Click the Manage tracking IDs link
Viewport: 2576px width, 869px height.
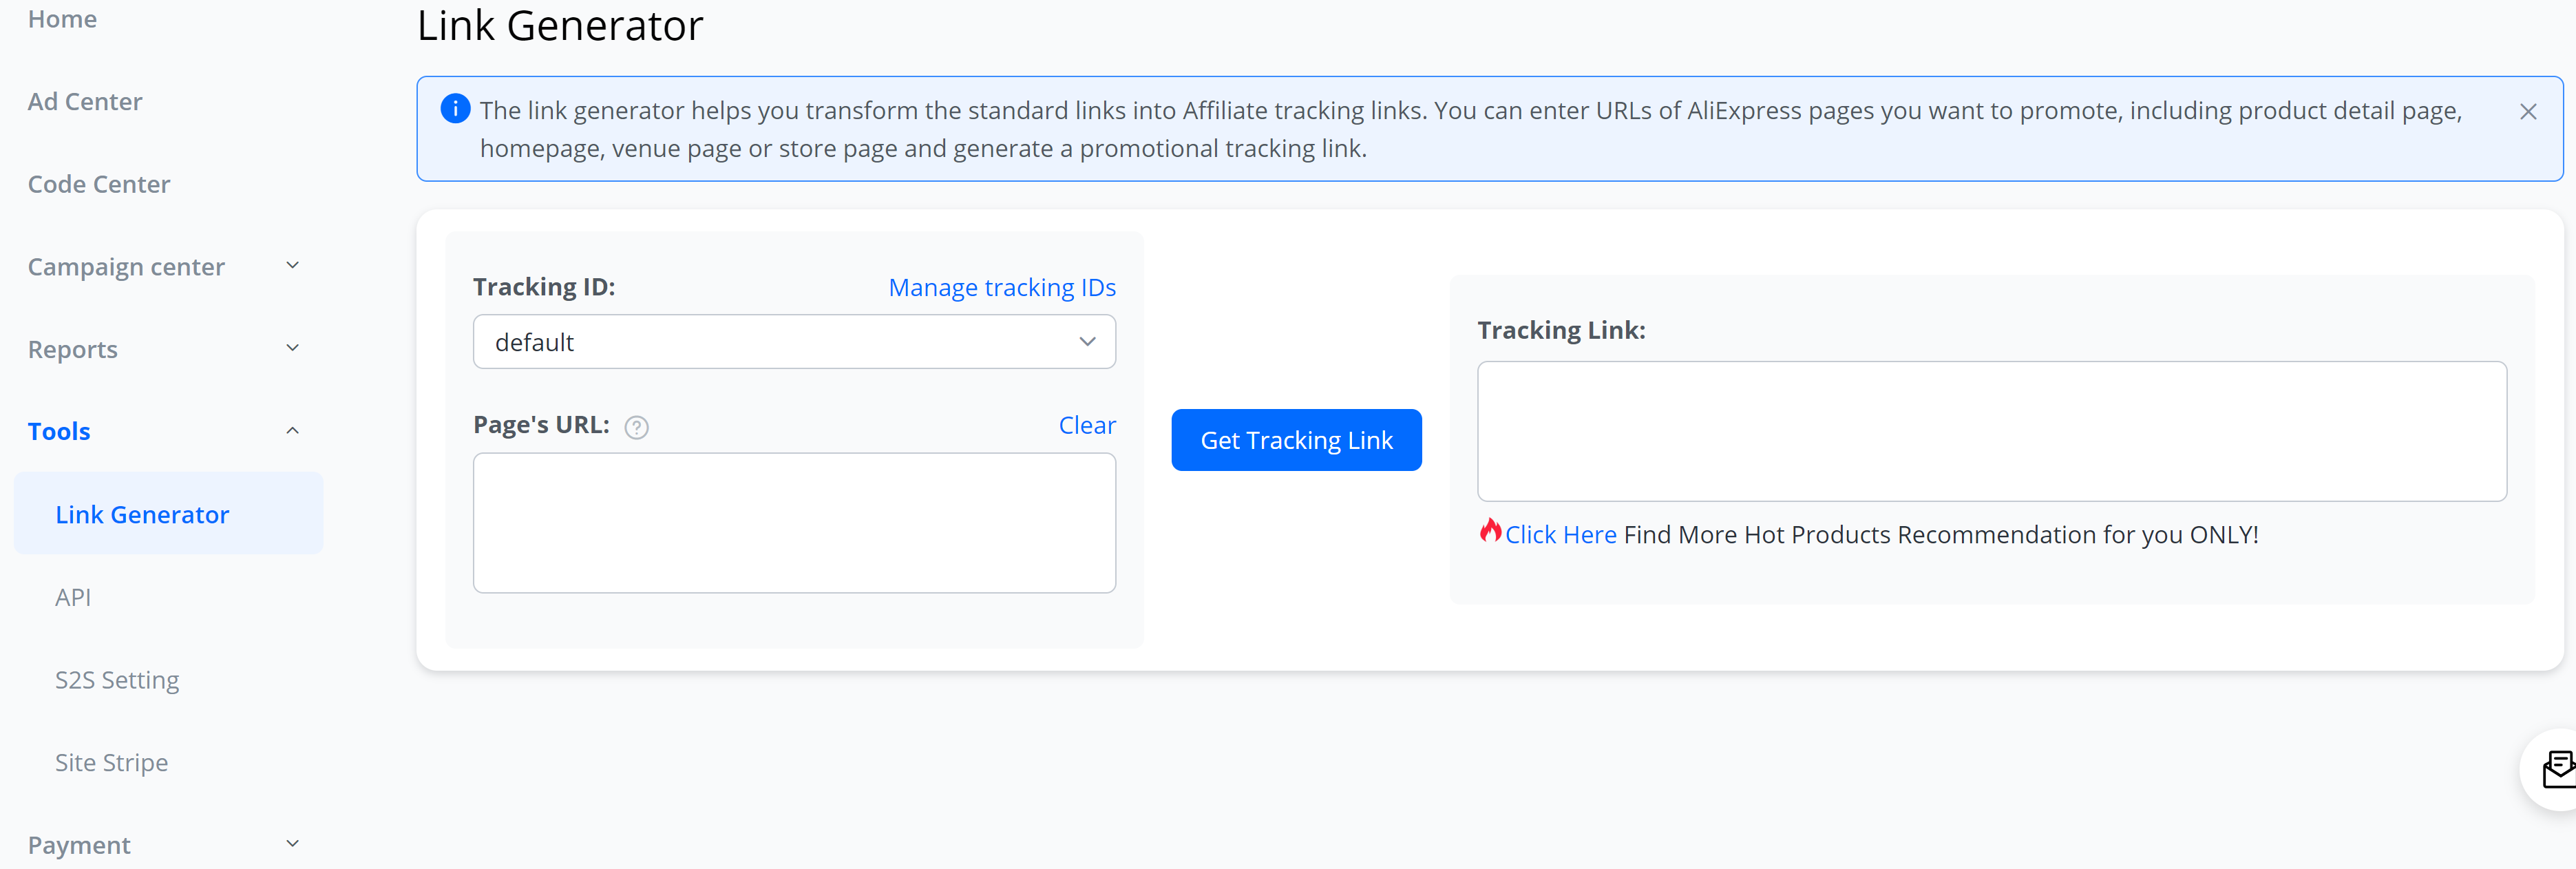(1002, 288)
